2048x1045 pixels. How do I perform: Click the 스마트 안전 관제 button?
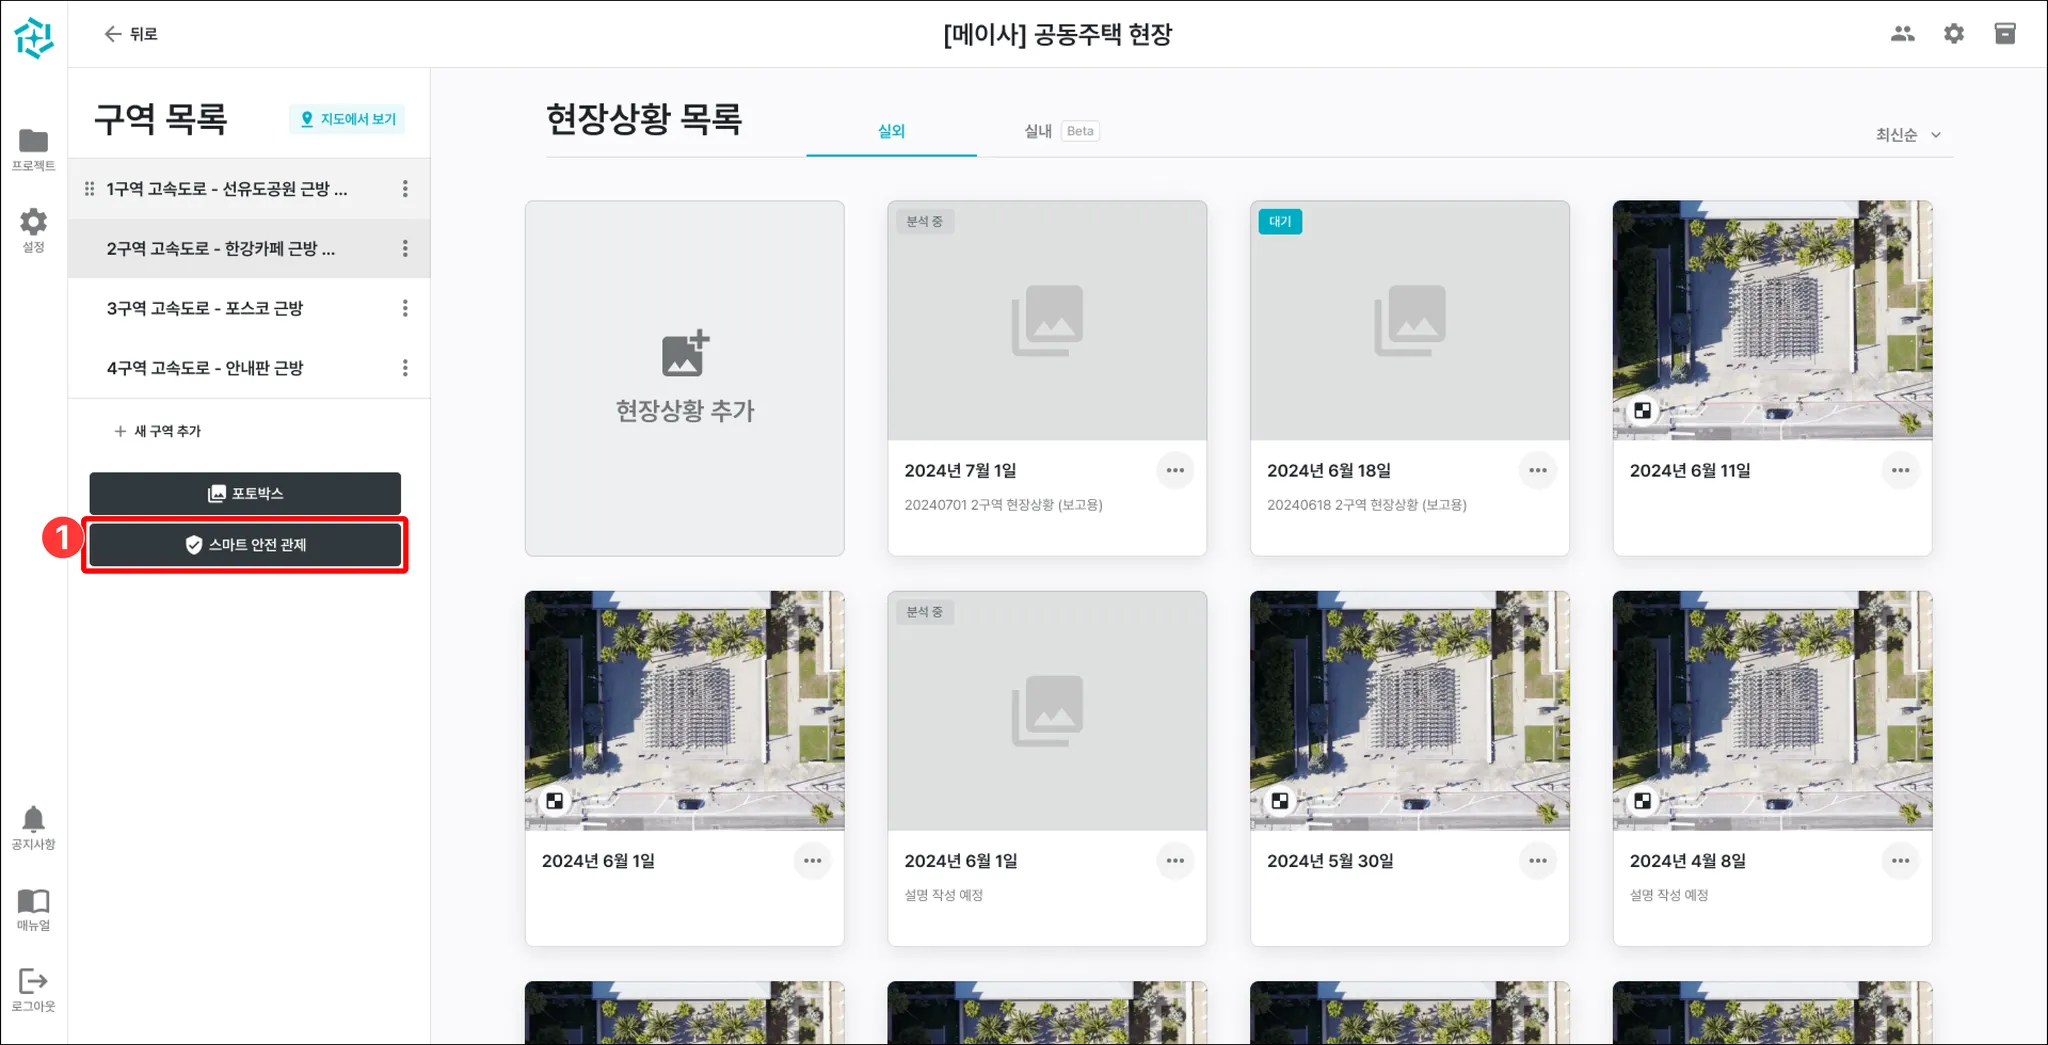tap(245, 545)
